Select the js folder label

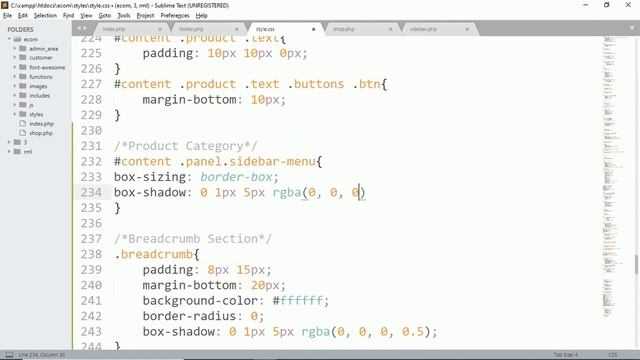(x=31, y=105)
